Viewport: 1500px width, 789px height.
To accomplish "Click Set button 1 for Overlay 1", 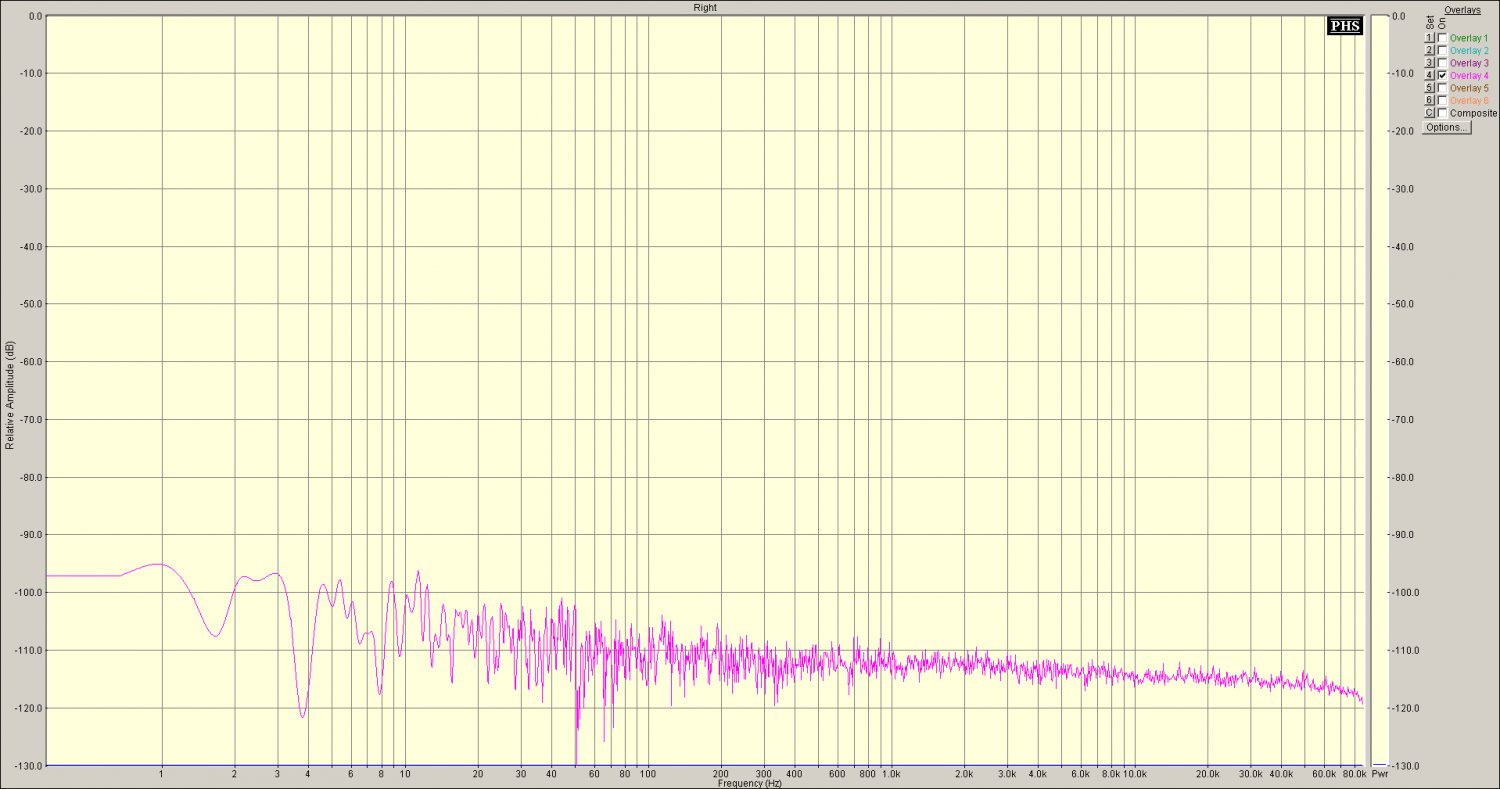I will point(1429,38).
